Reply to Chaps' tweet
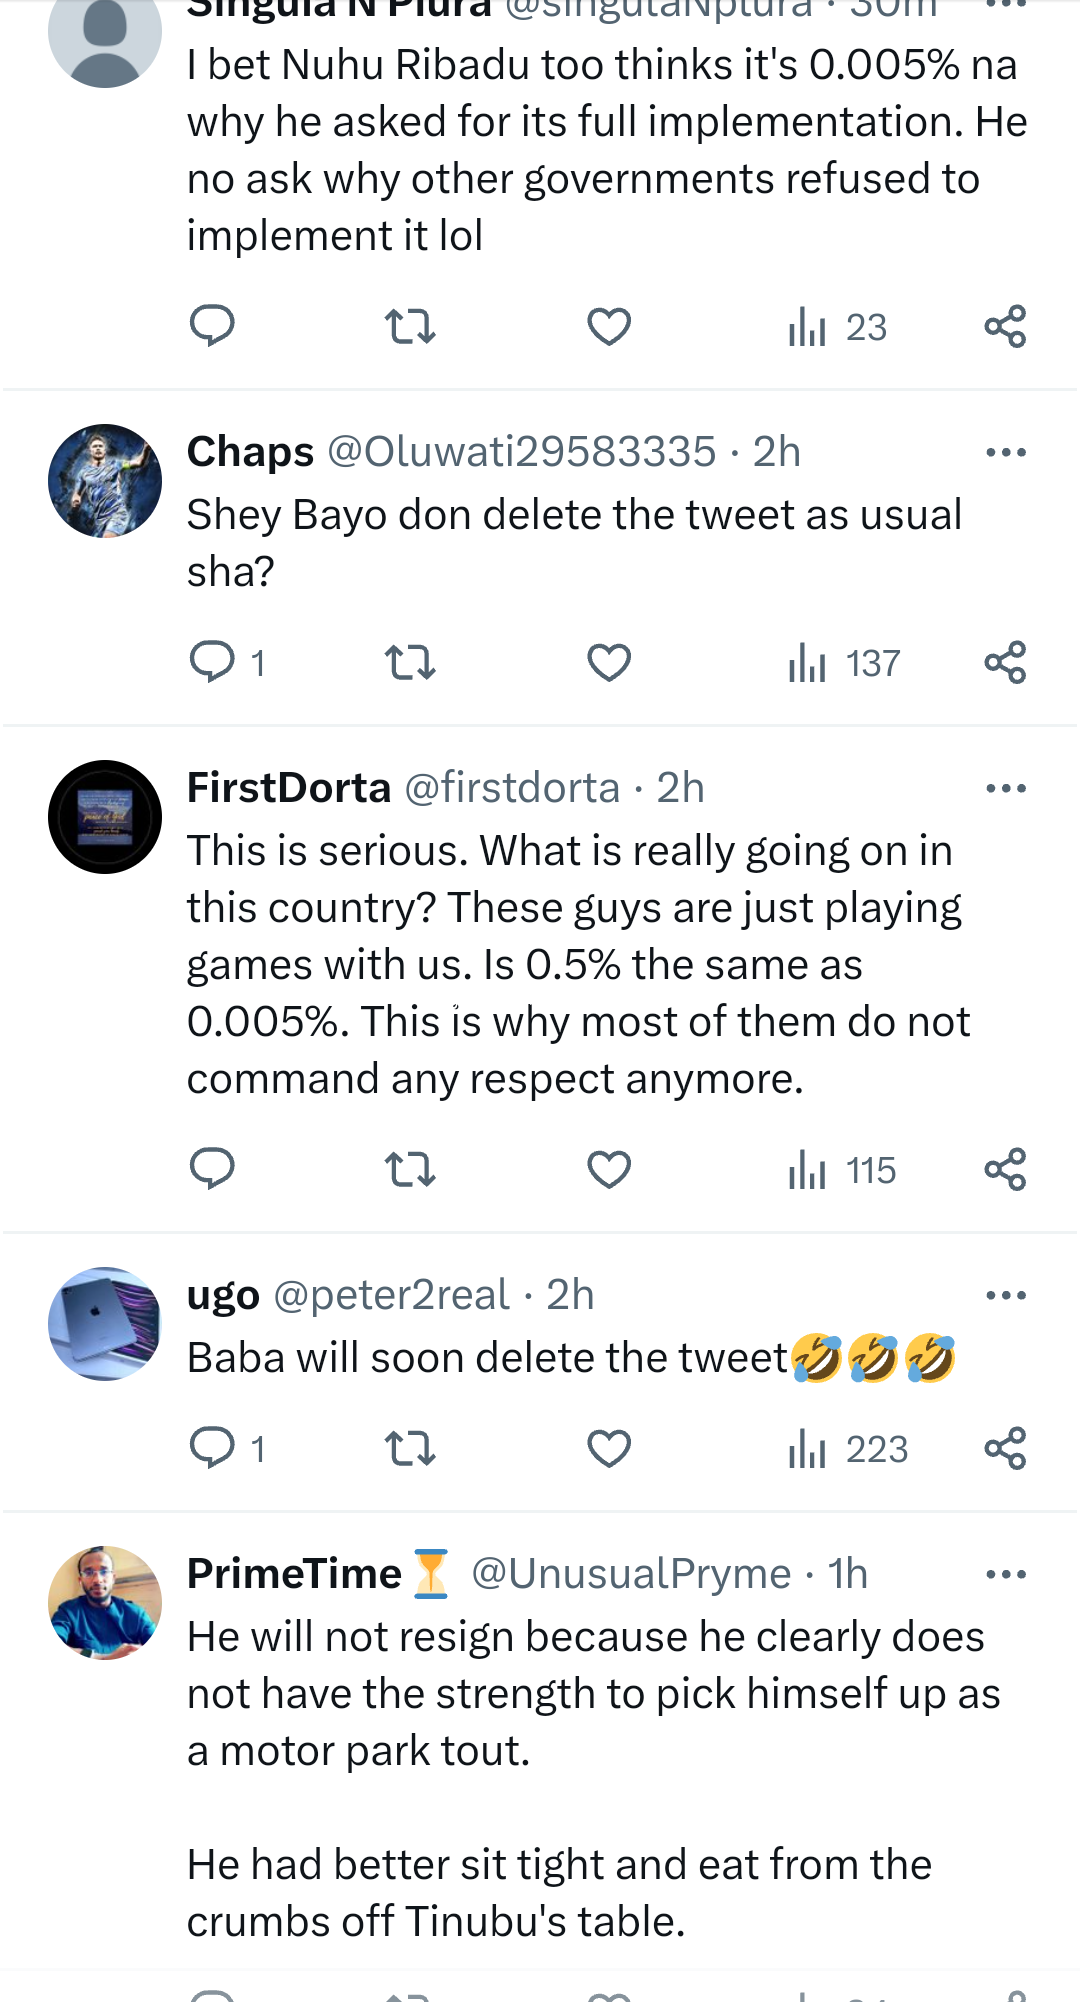This screenshot has width=1080, height=2002. [x=212, y=662]
